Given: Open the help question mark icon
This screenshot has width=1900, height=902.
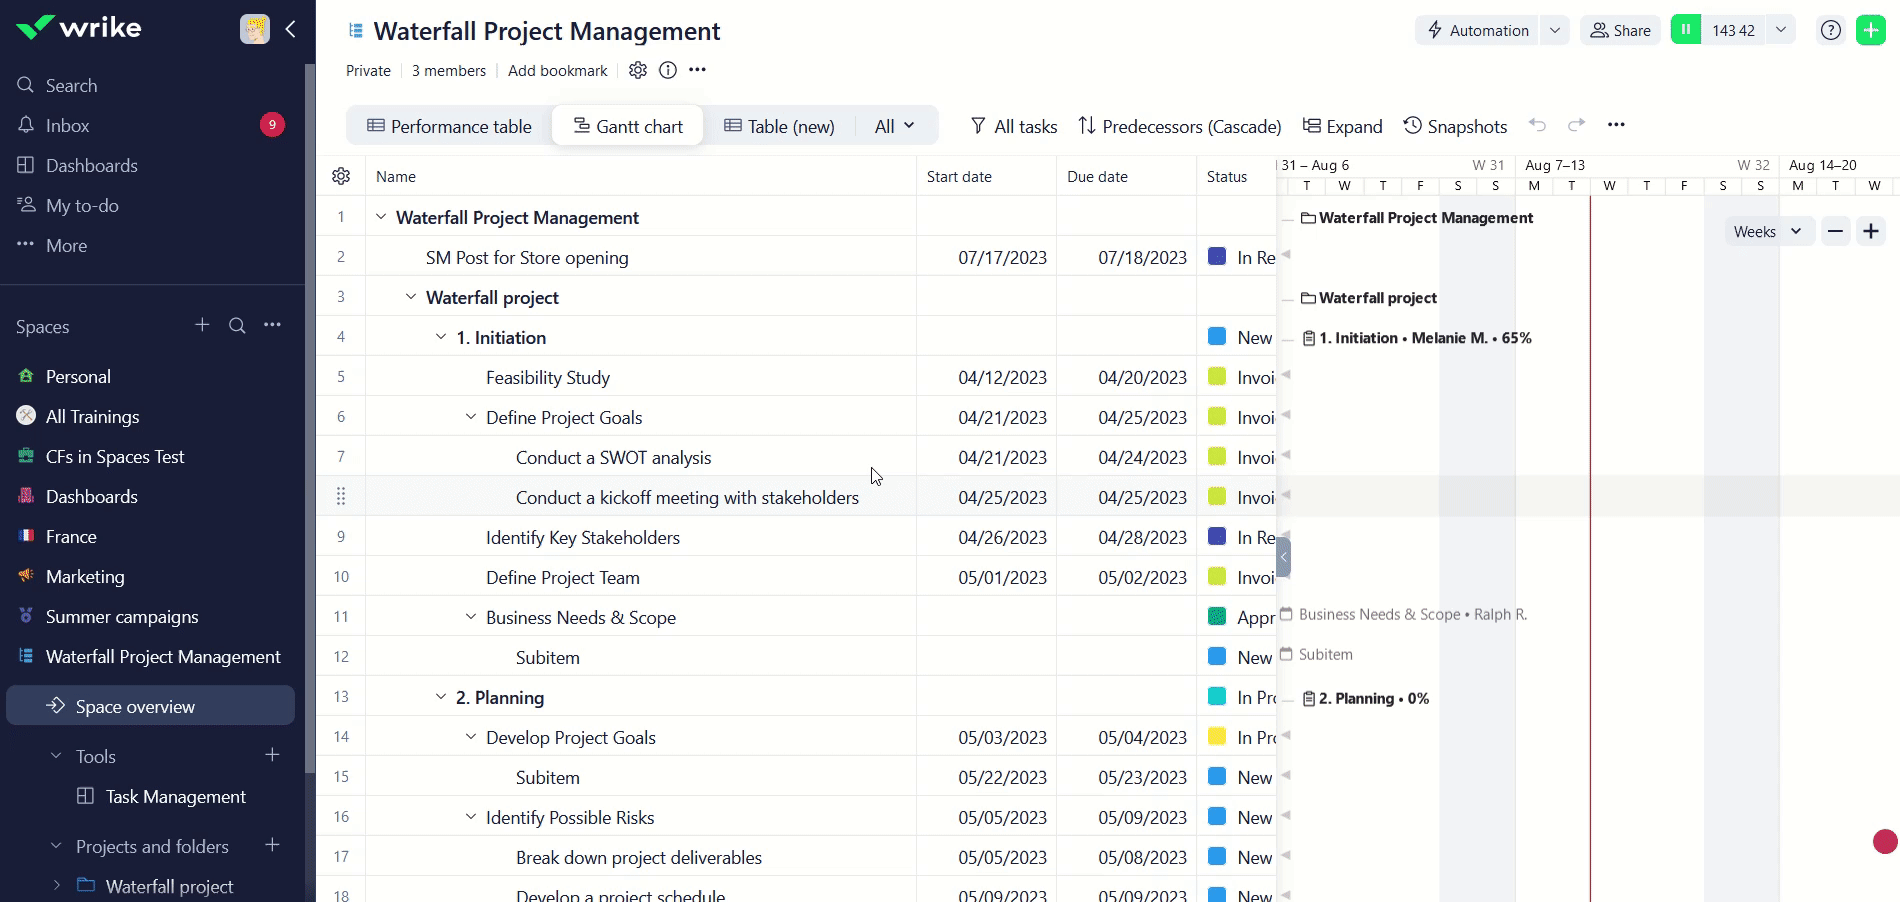Looking at the screenshot, I should pyautogui.click(x=1830, y=30).
